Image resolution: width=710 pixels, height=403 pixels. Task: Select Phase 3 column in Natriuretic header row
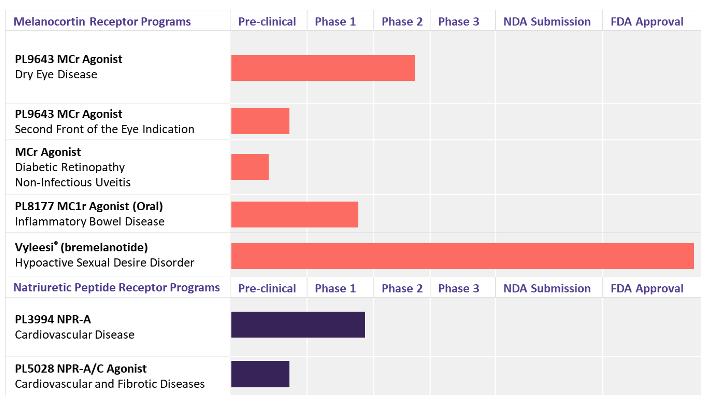point(459,289)
